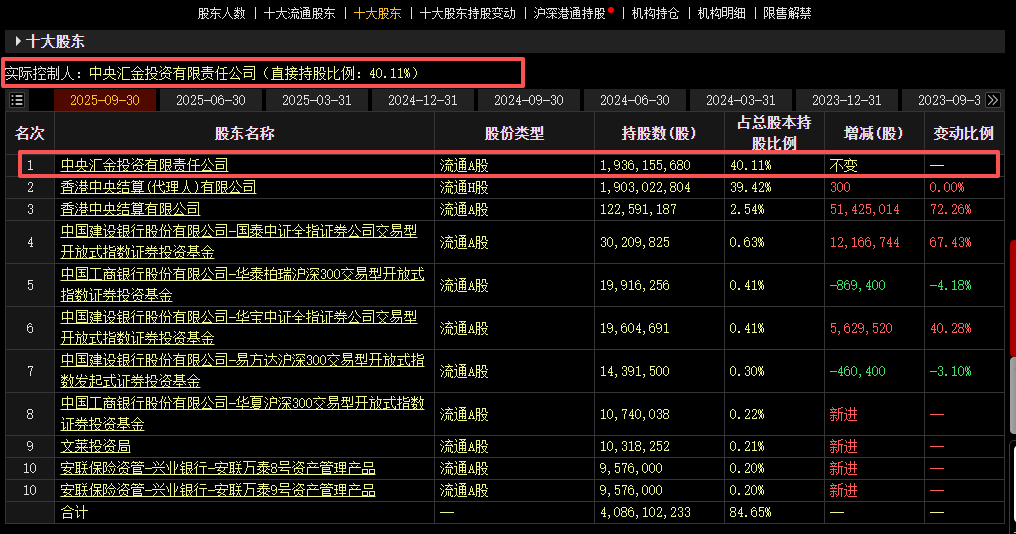Image resolution: width=1016 pixels, height=534 pixels.
Task: Click the -460,400 decrease value
Action: 857,371
